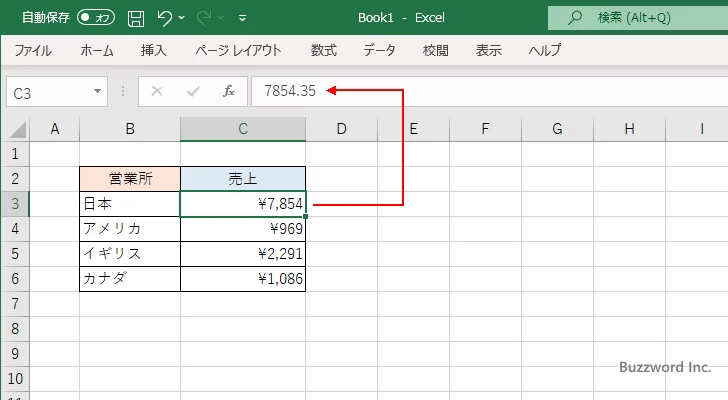Screen dimensions: 728x400
Task: Select row 5 header
Action: click(x=15, y=254)
